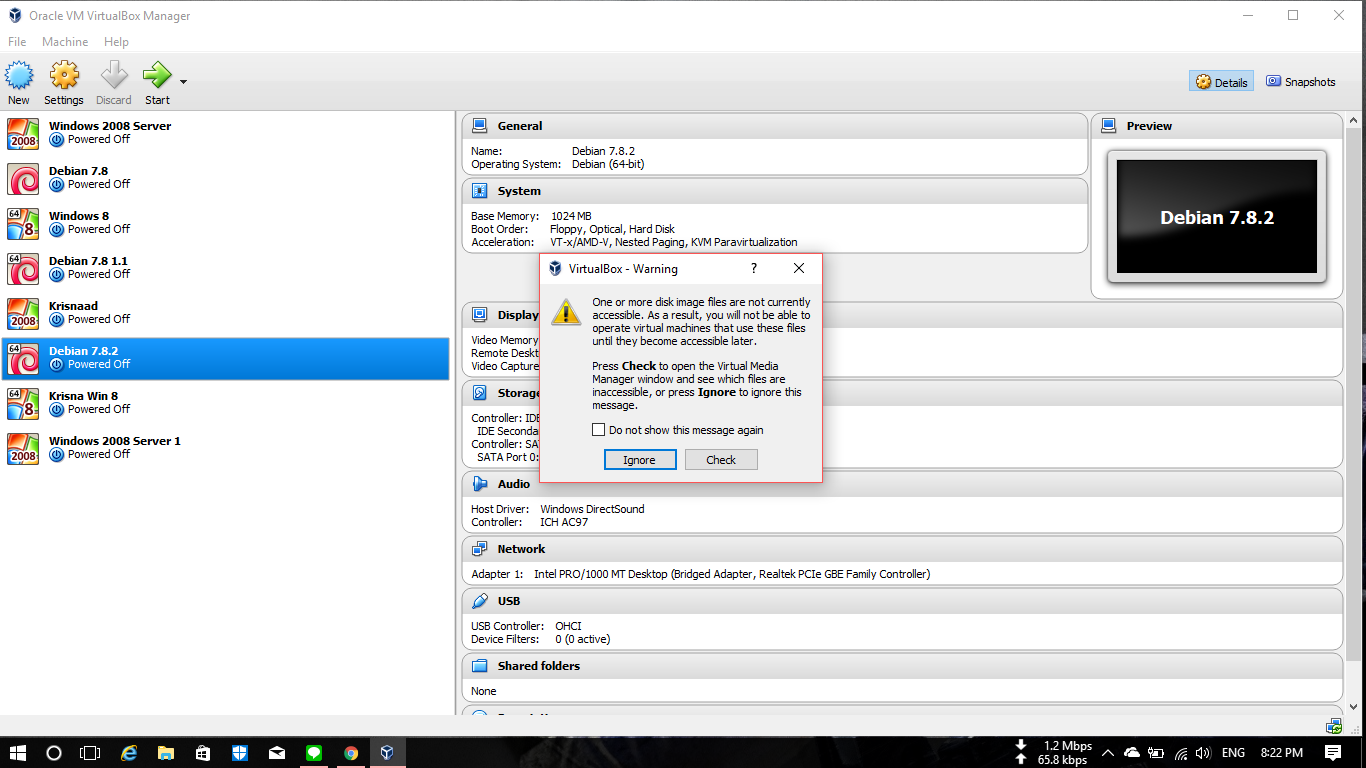Open the USB section header
This screenshot has height=768, width=1366.
coord(902,601)
